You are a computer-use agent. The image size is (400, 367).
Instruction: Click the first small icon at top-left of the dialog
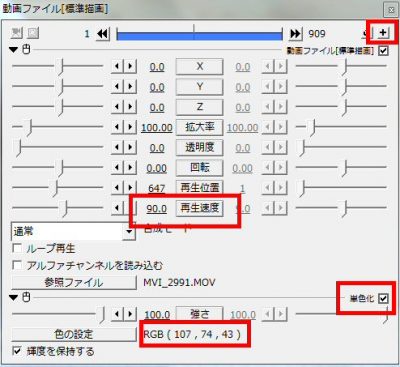(17, 33)
